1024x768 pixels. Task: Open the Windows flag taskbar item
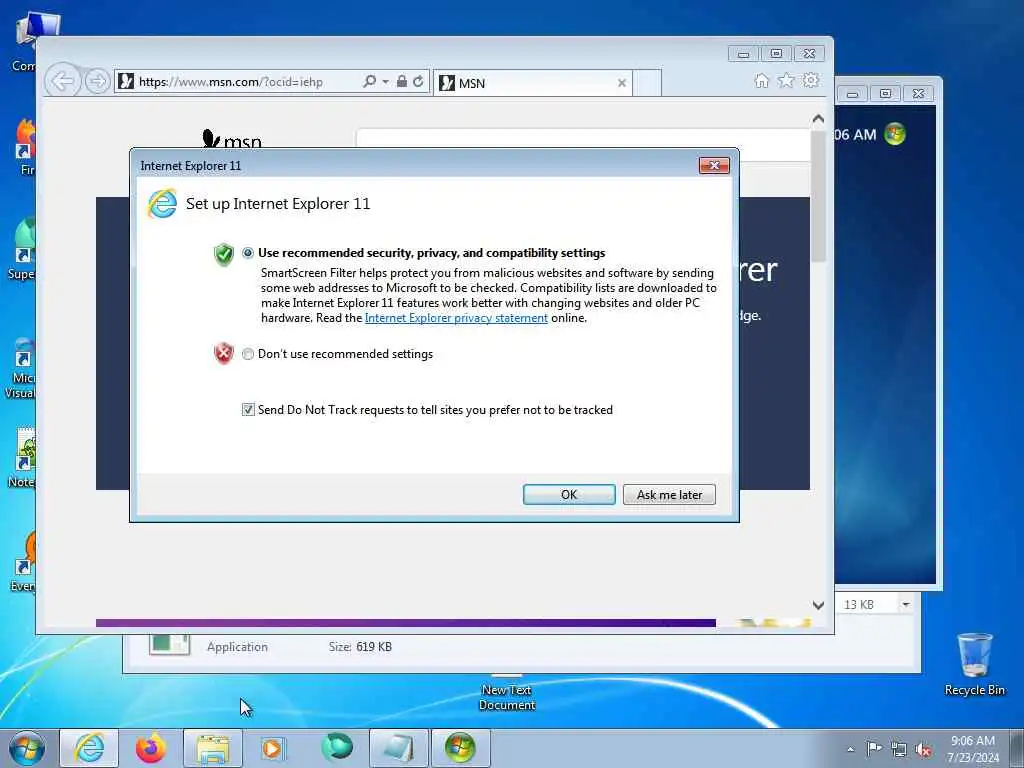(460, 748)
